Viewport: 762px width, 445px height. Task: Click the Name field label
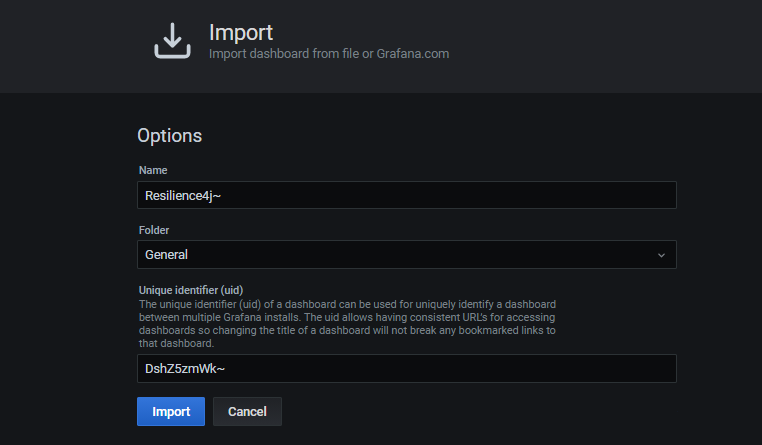(x=153, y=170)
